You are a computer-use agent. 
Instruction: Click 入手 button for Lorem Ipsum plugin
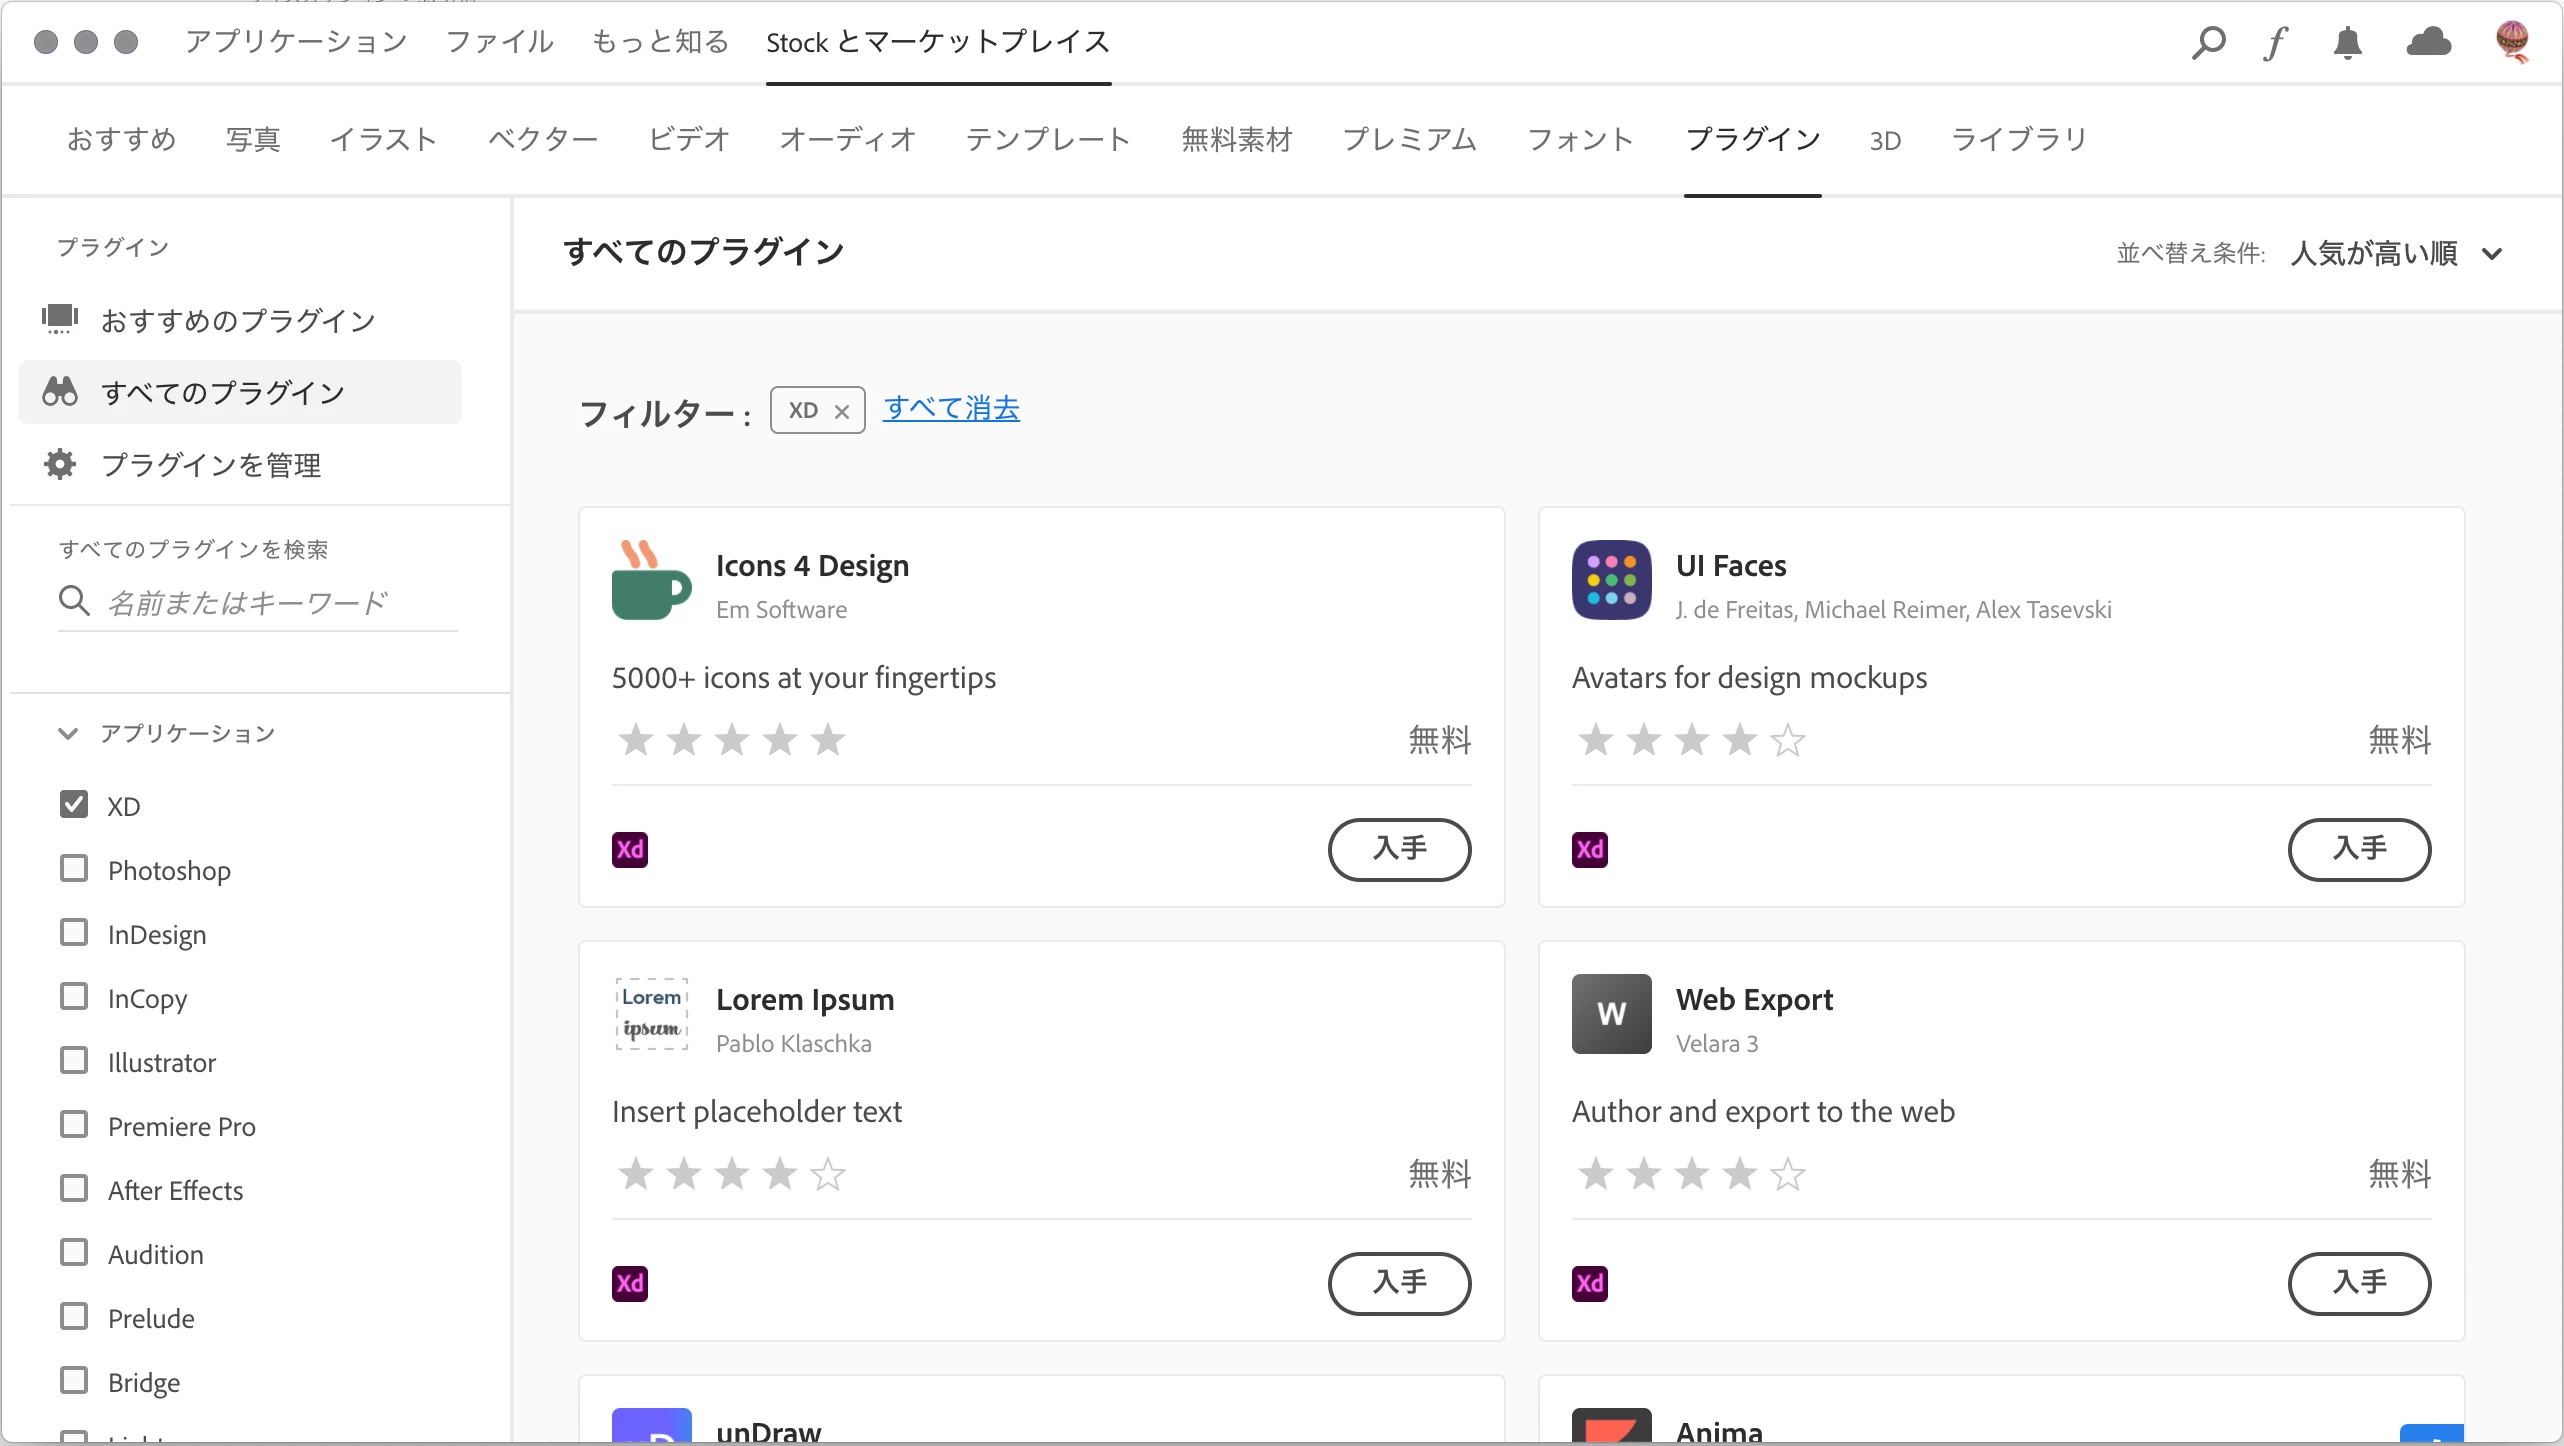point(1399,1283)
